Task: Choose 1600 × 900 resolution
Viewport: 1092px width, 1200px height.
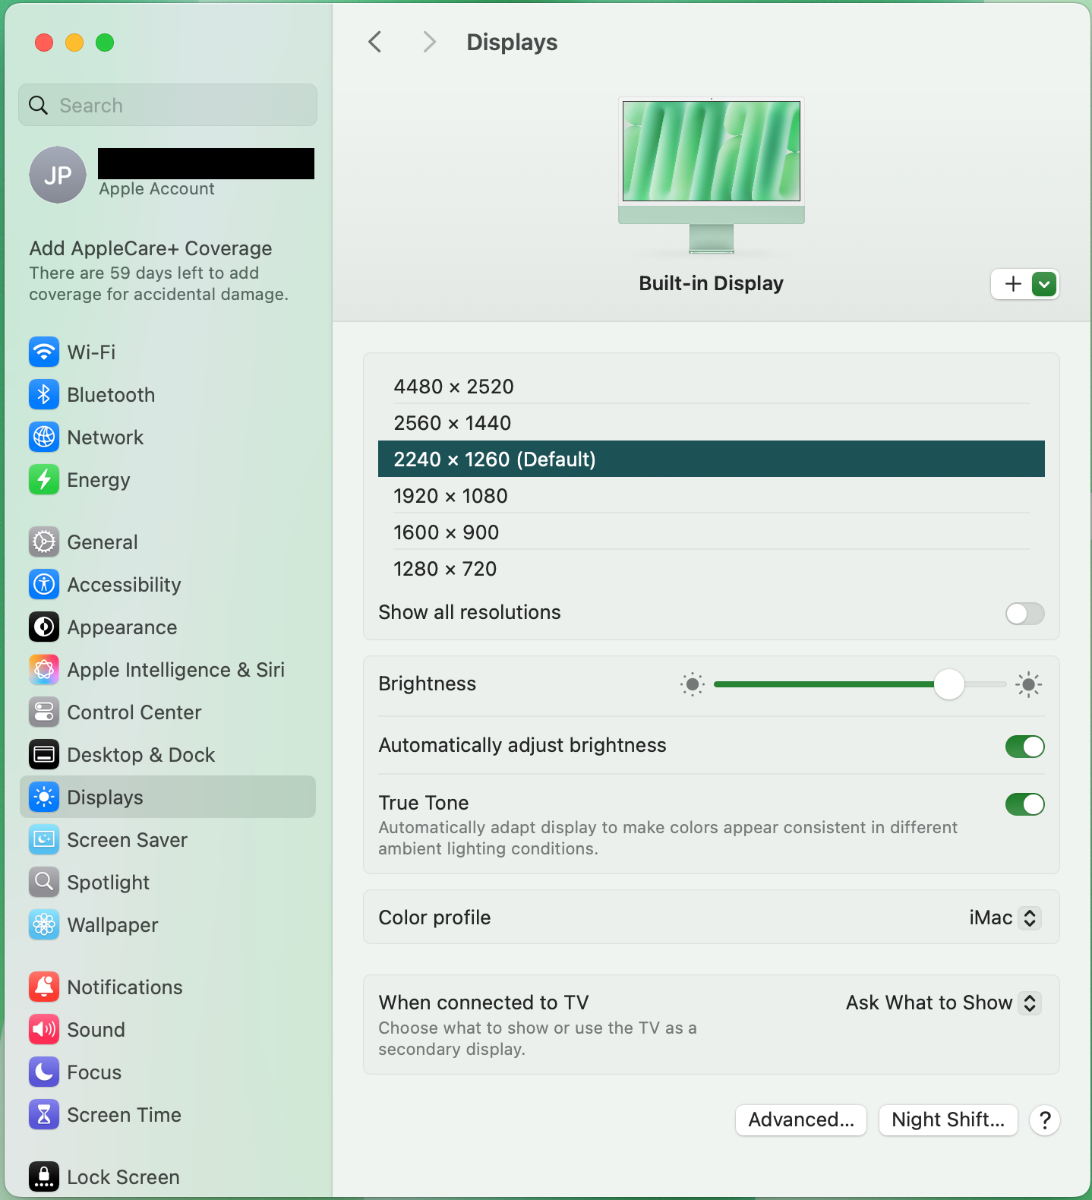Action: 711,532
